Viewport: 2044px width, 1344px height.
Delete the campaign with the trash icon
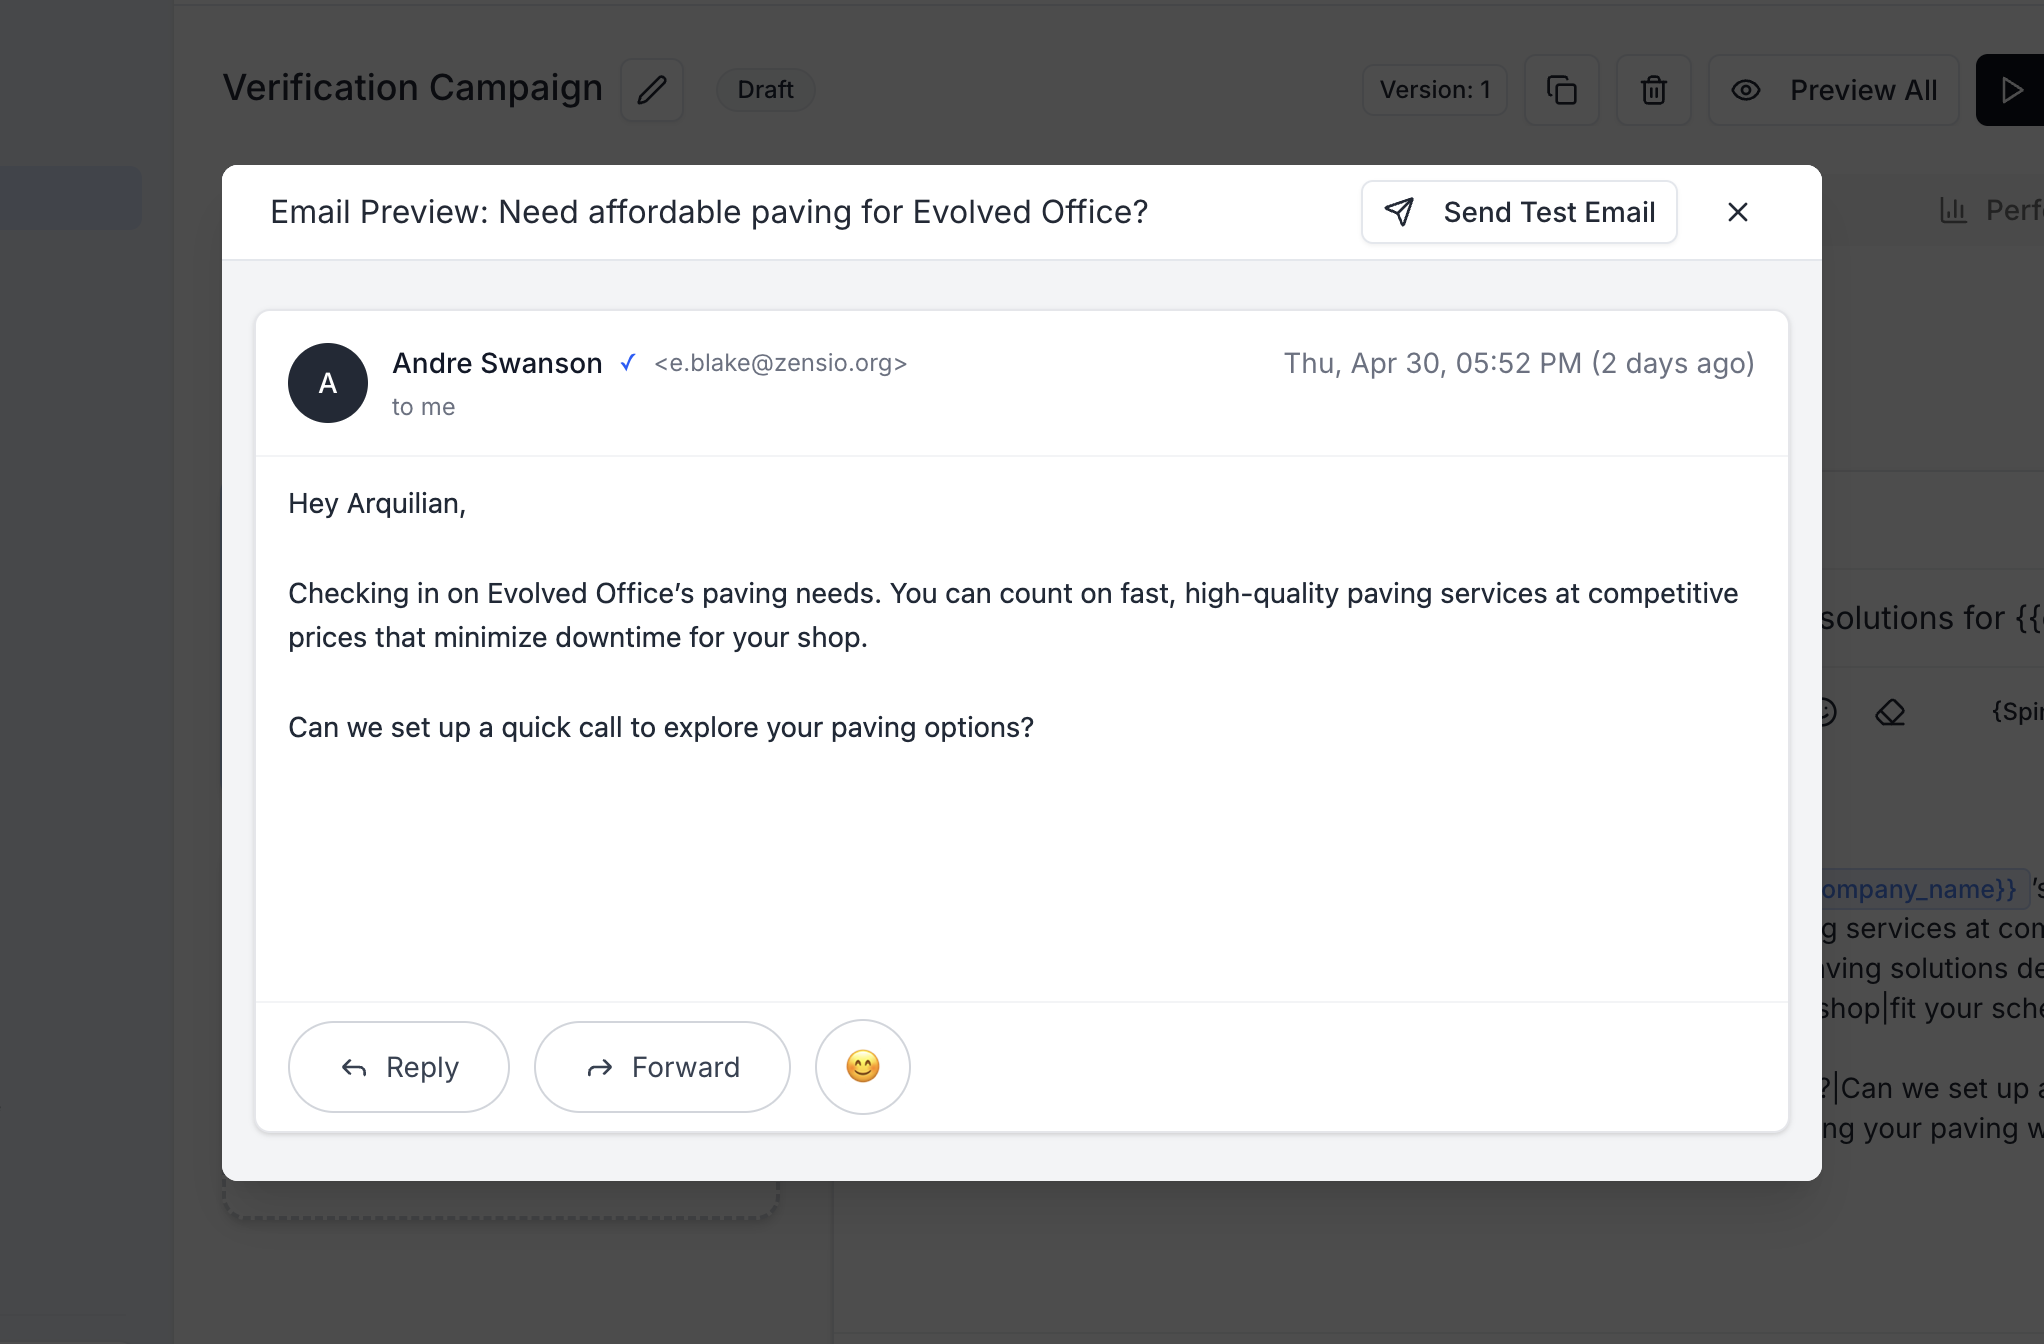pos(1654,90)
